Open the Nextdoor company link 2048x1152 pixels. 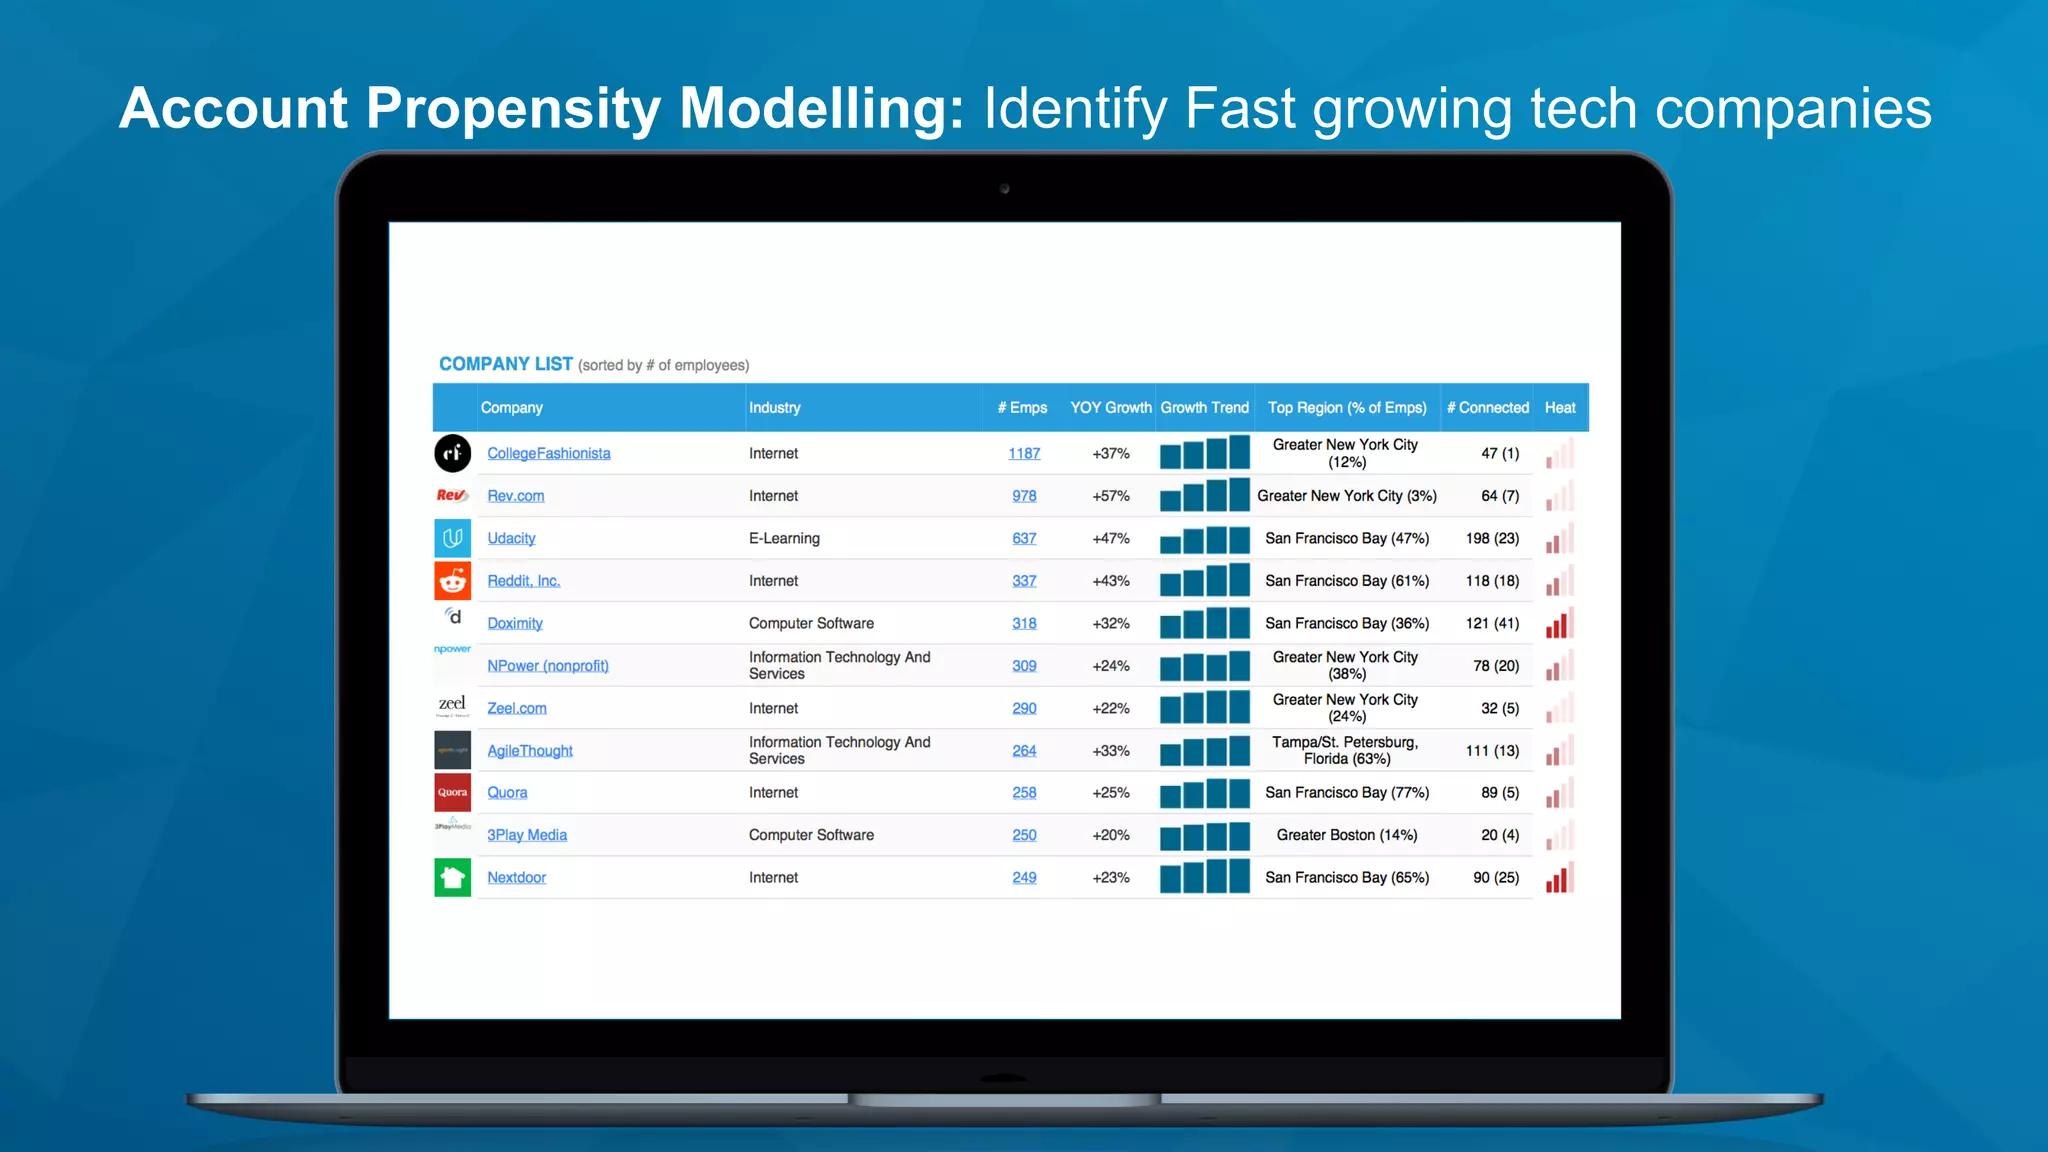coord(516,878)
